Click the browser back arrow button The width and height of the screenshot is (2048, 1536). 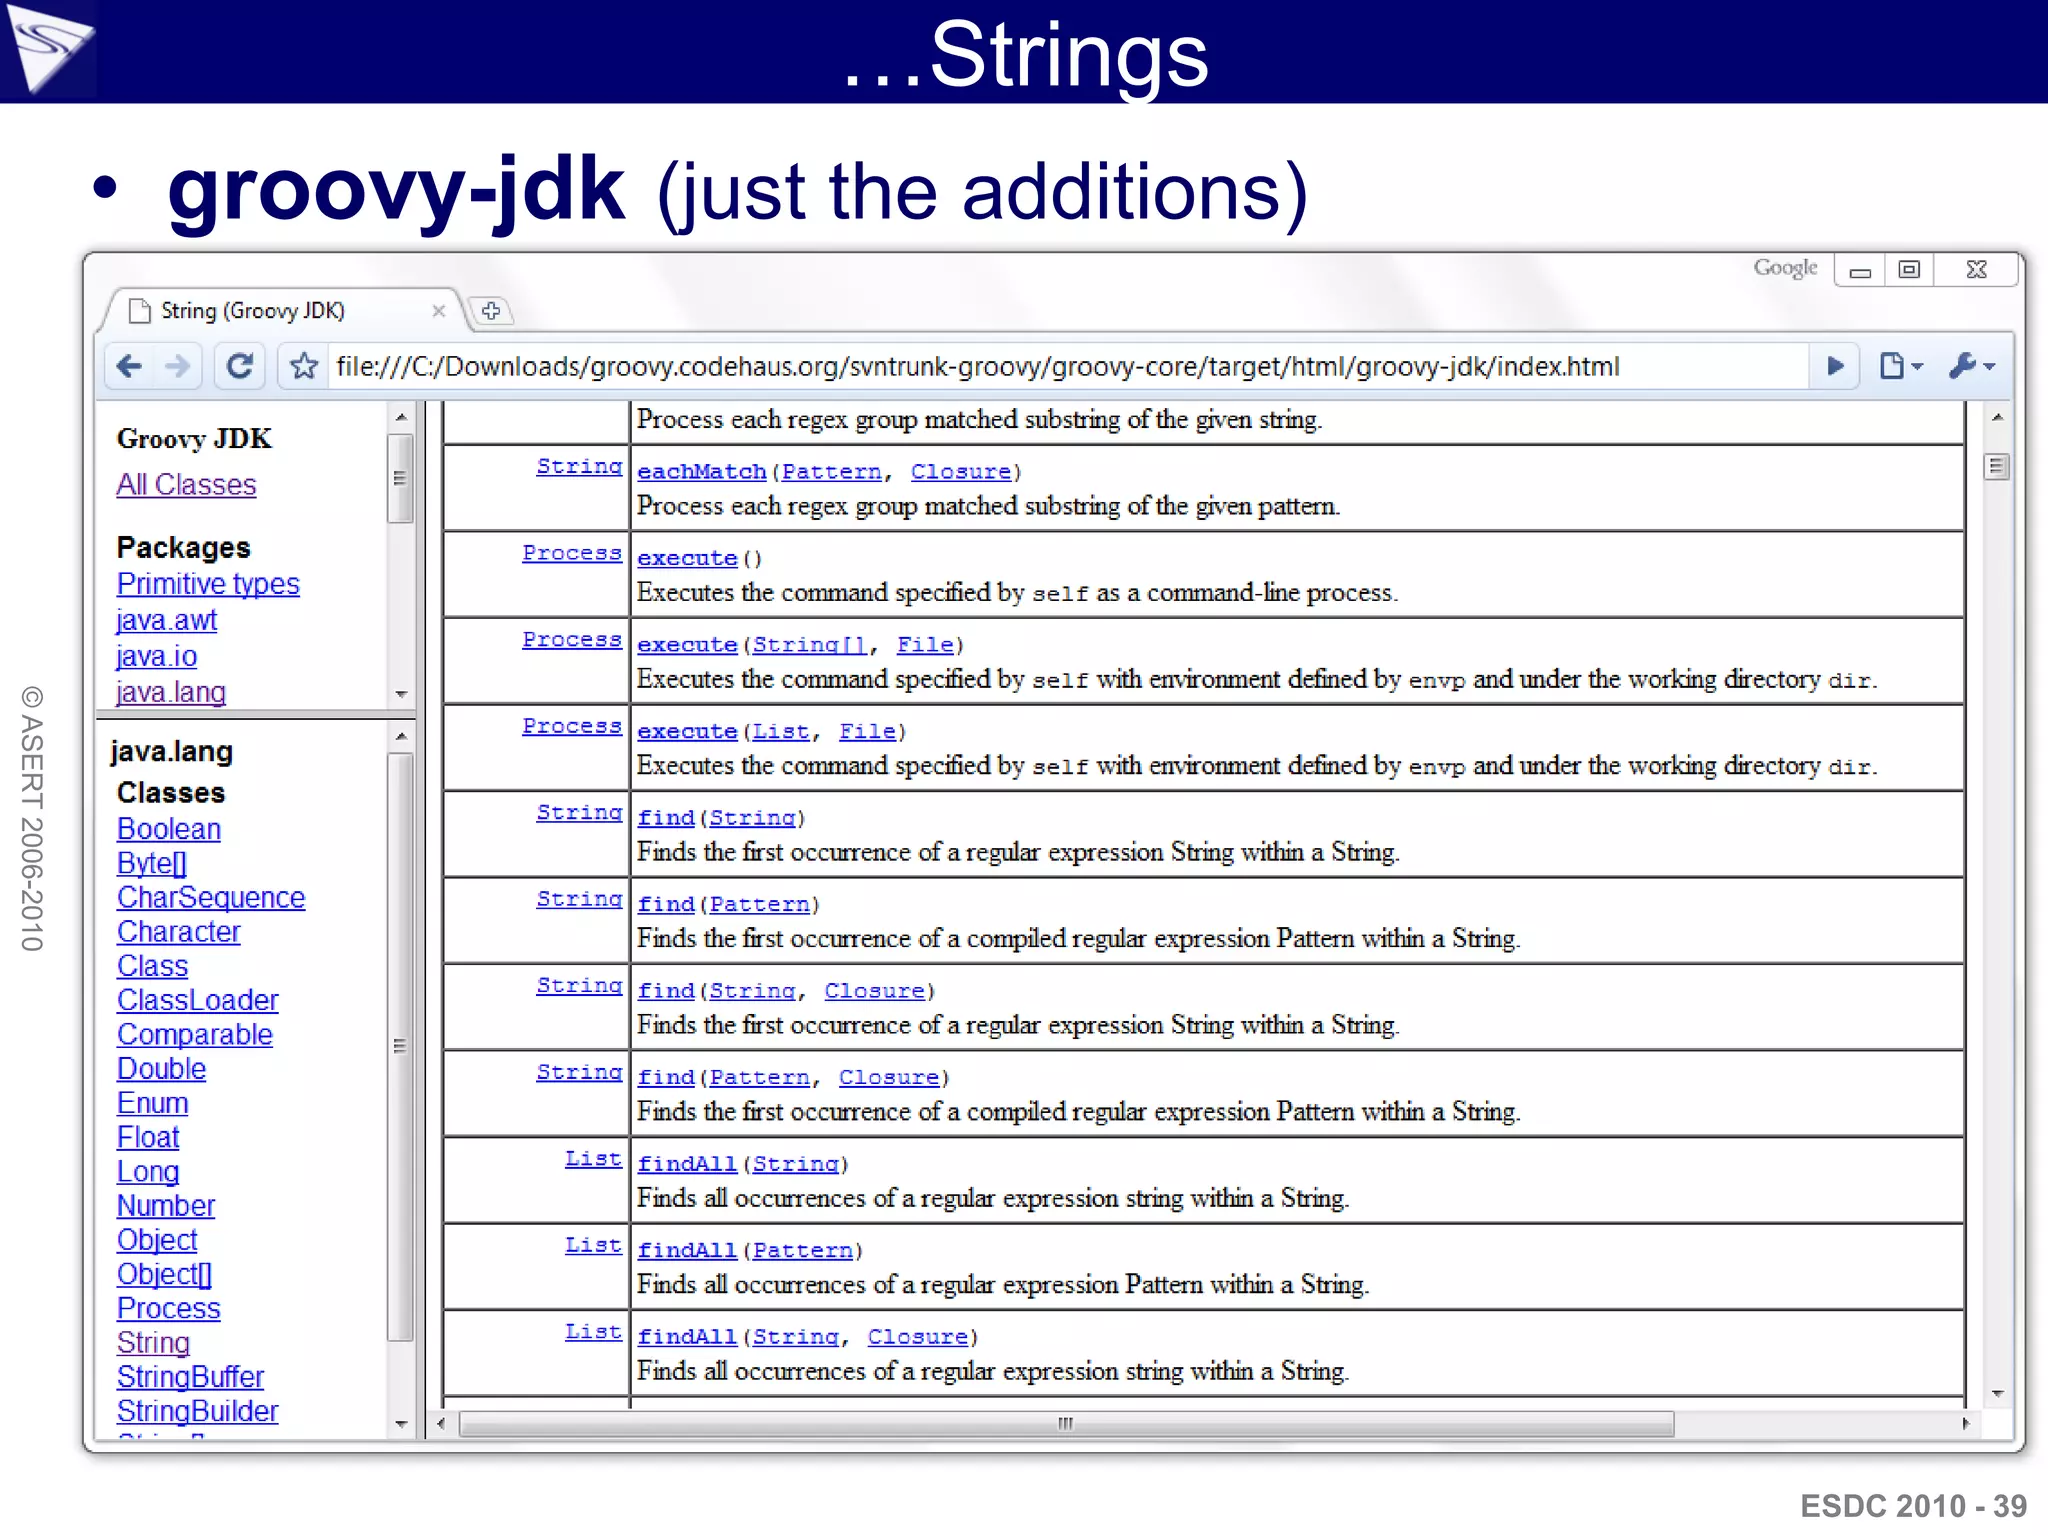pos(130,366)
